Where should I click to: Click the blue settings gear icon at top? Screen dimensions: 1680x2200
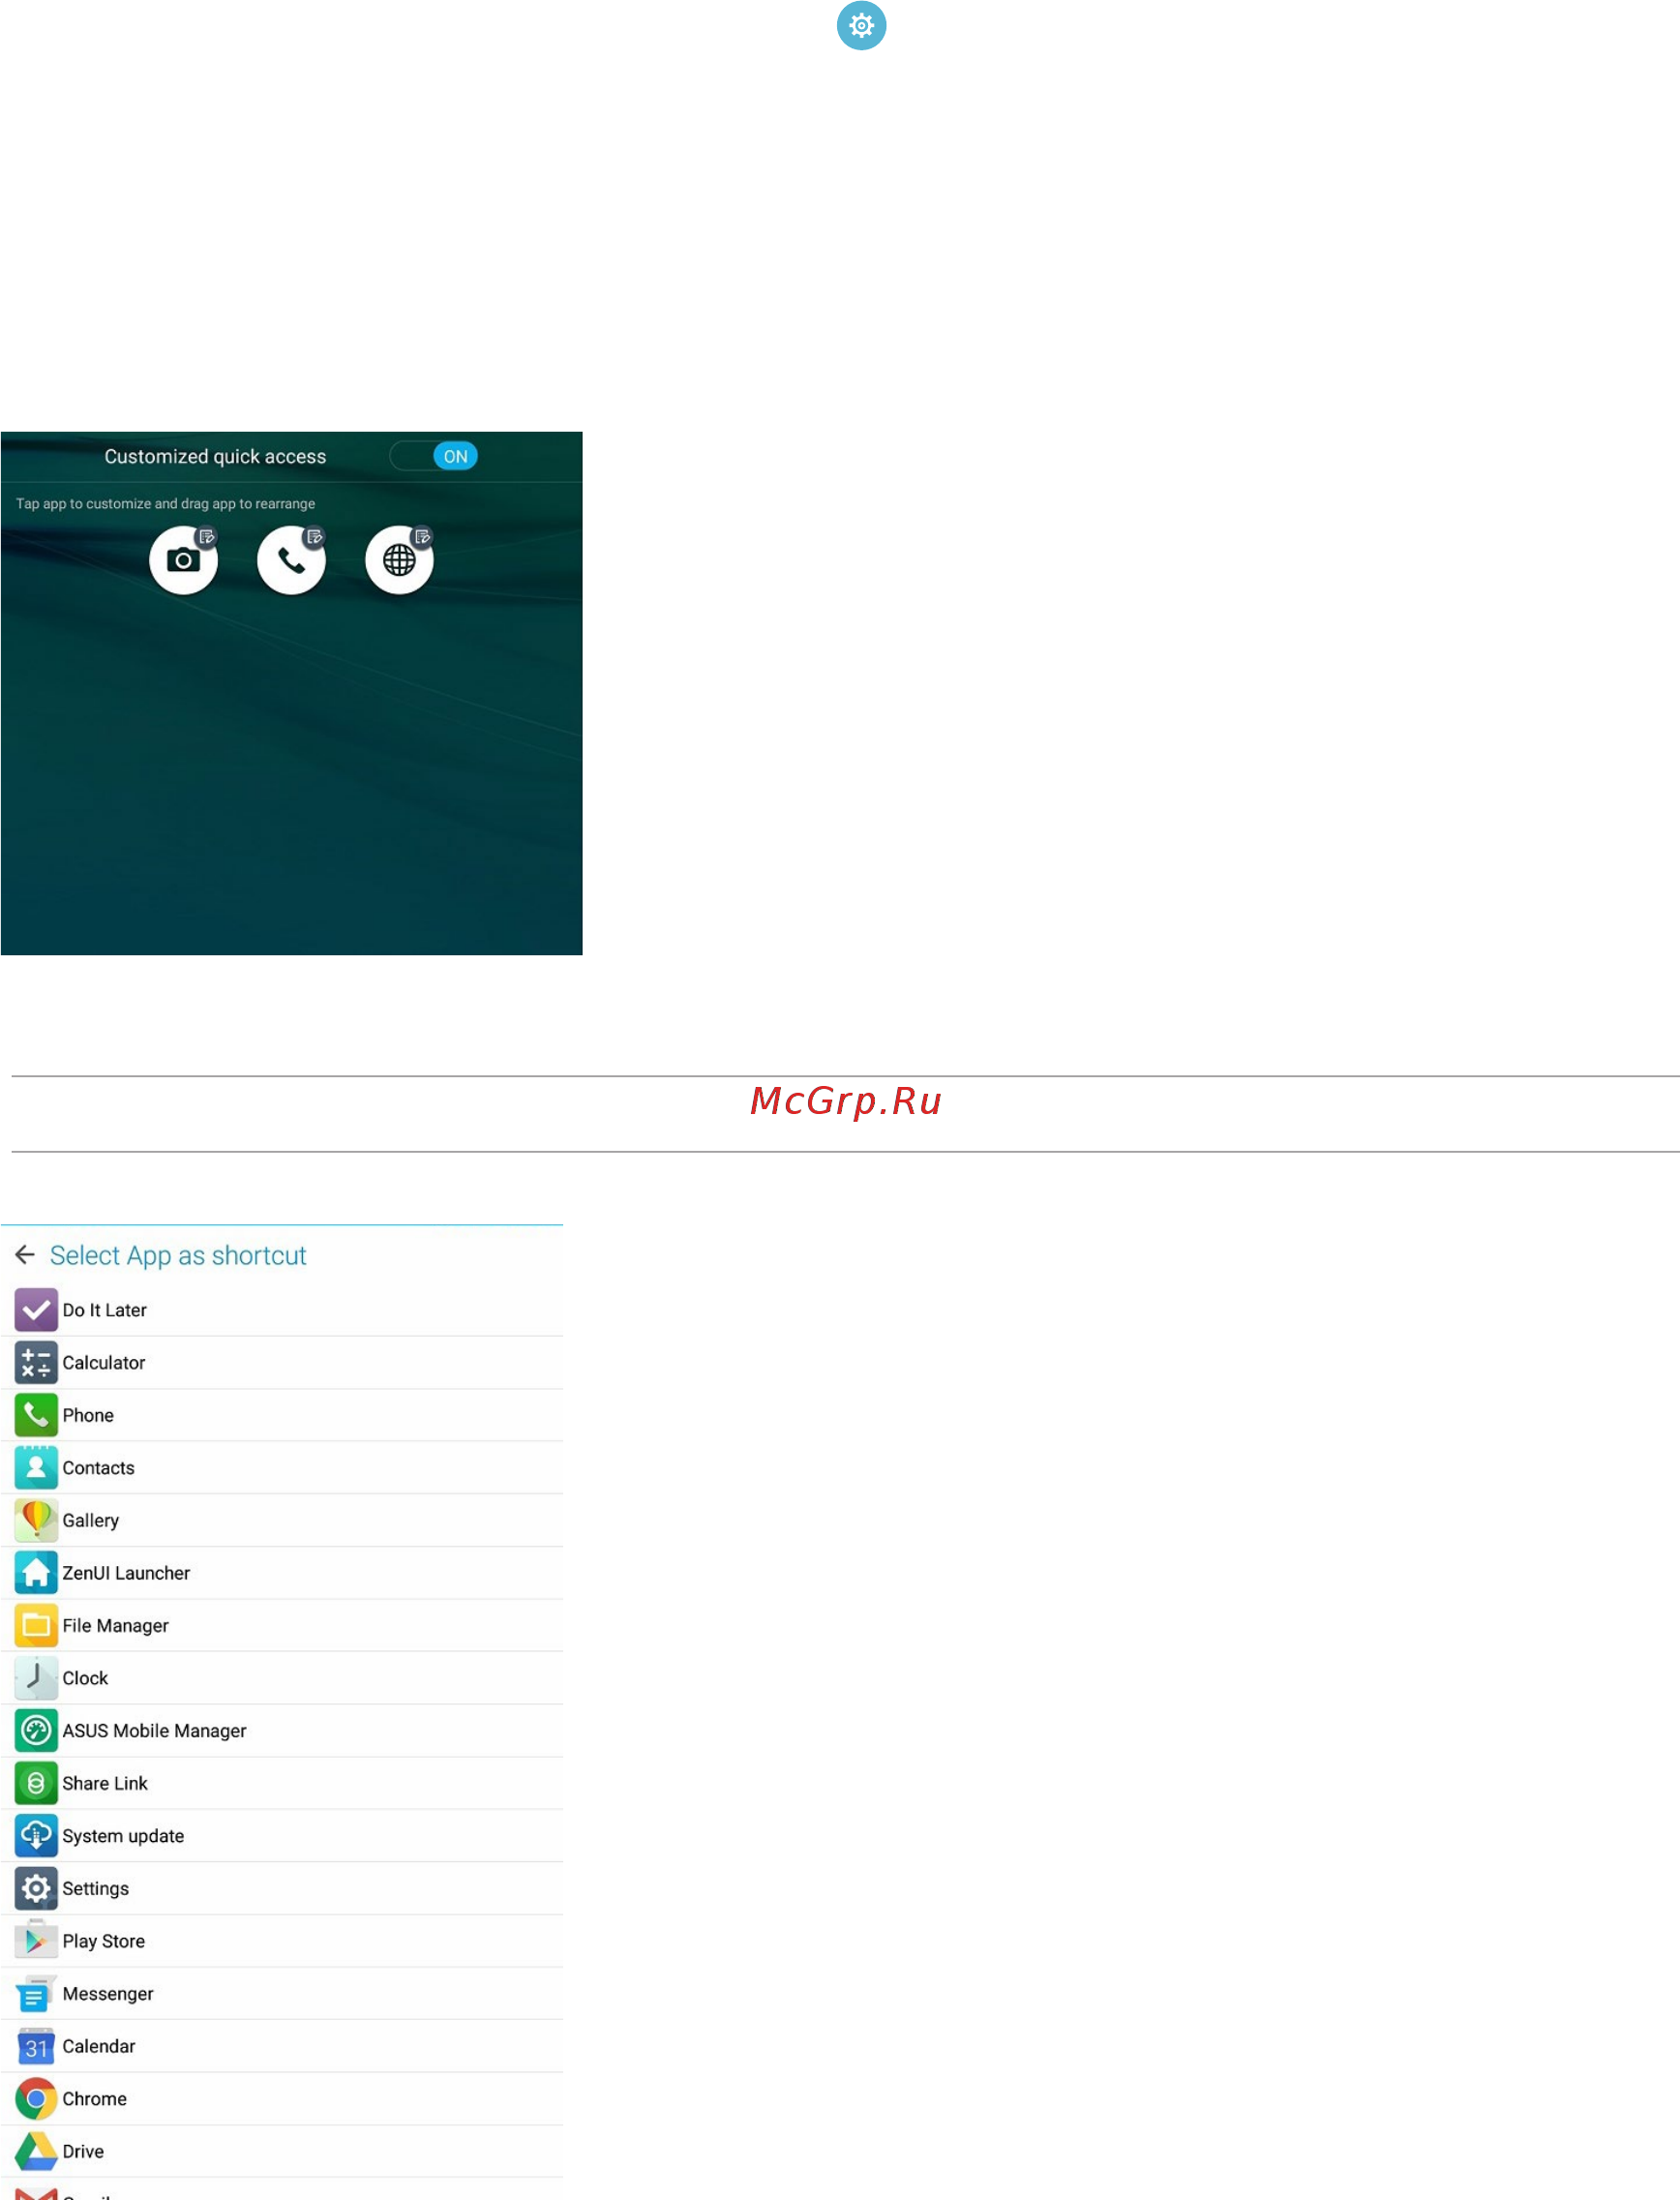861,25
